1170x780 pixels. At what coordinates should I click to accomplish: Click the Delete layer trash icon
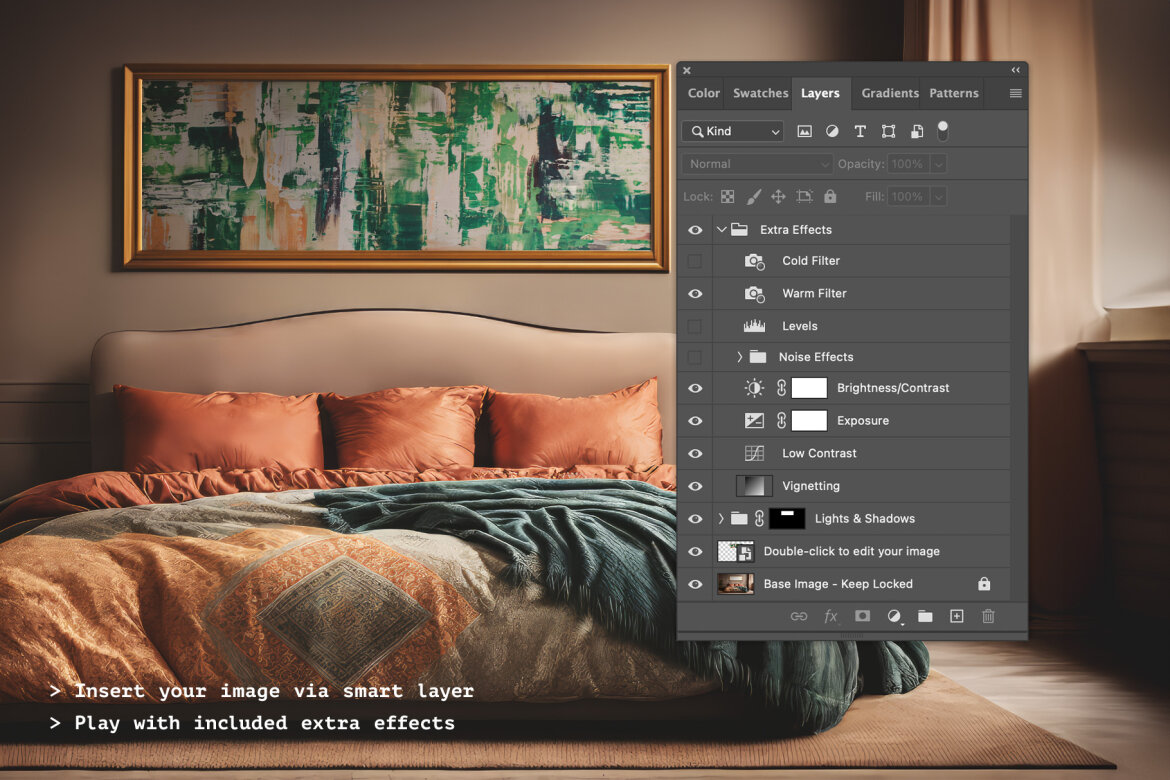(x=987, y=616)
